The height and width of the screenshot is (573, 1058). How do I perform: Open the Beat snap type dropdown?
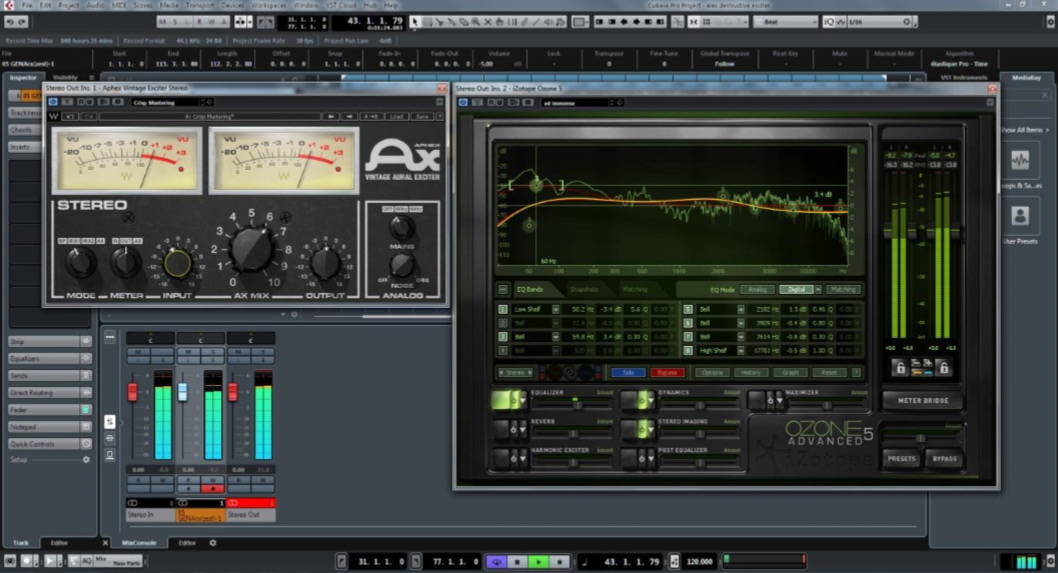point(784,22)
